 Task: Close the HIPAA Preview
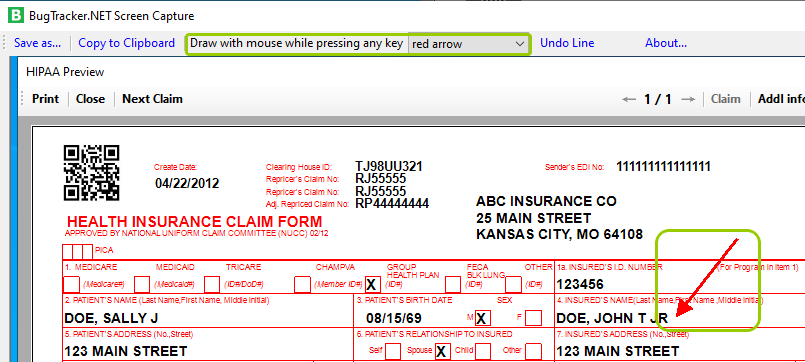click(90, 99)
